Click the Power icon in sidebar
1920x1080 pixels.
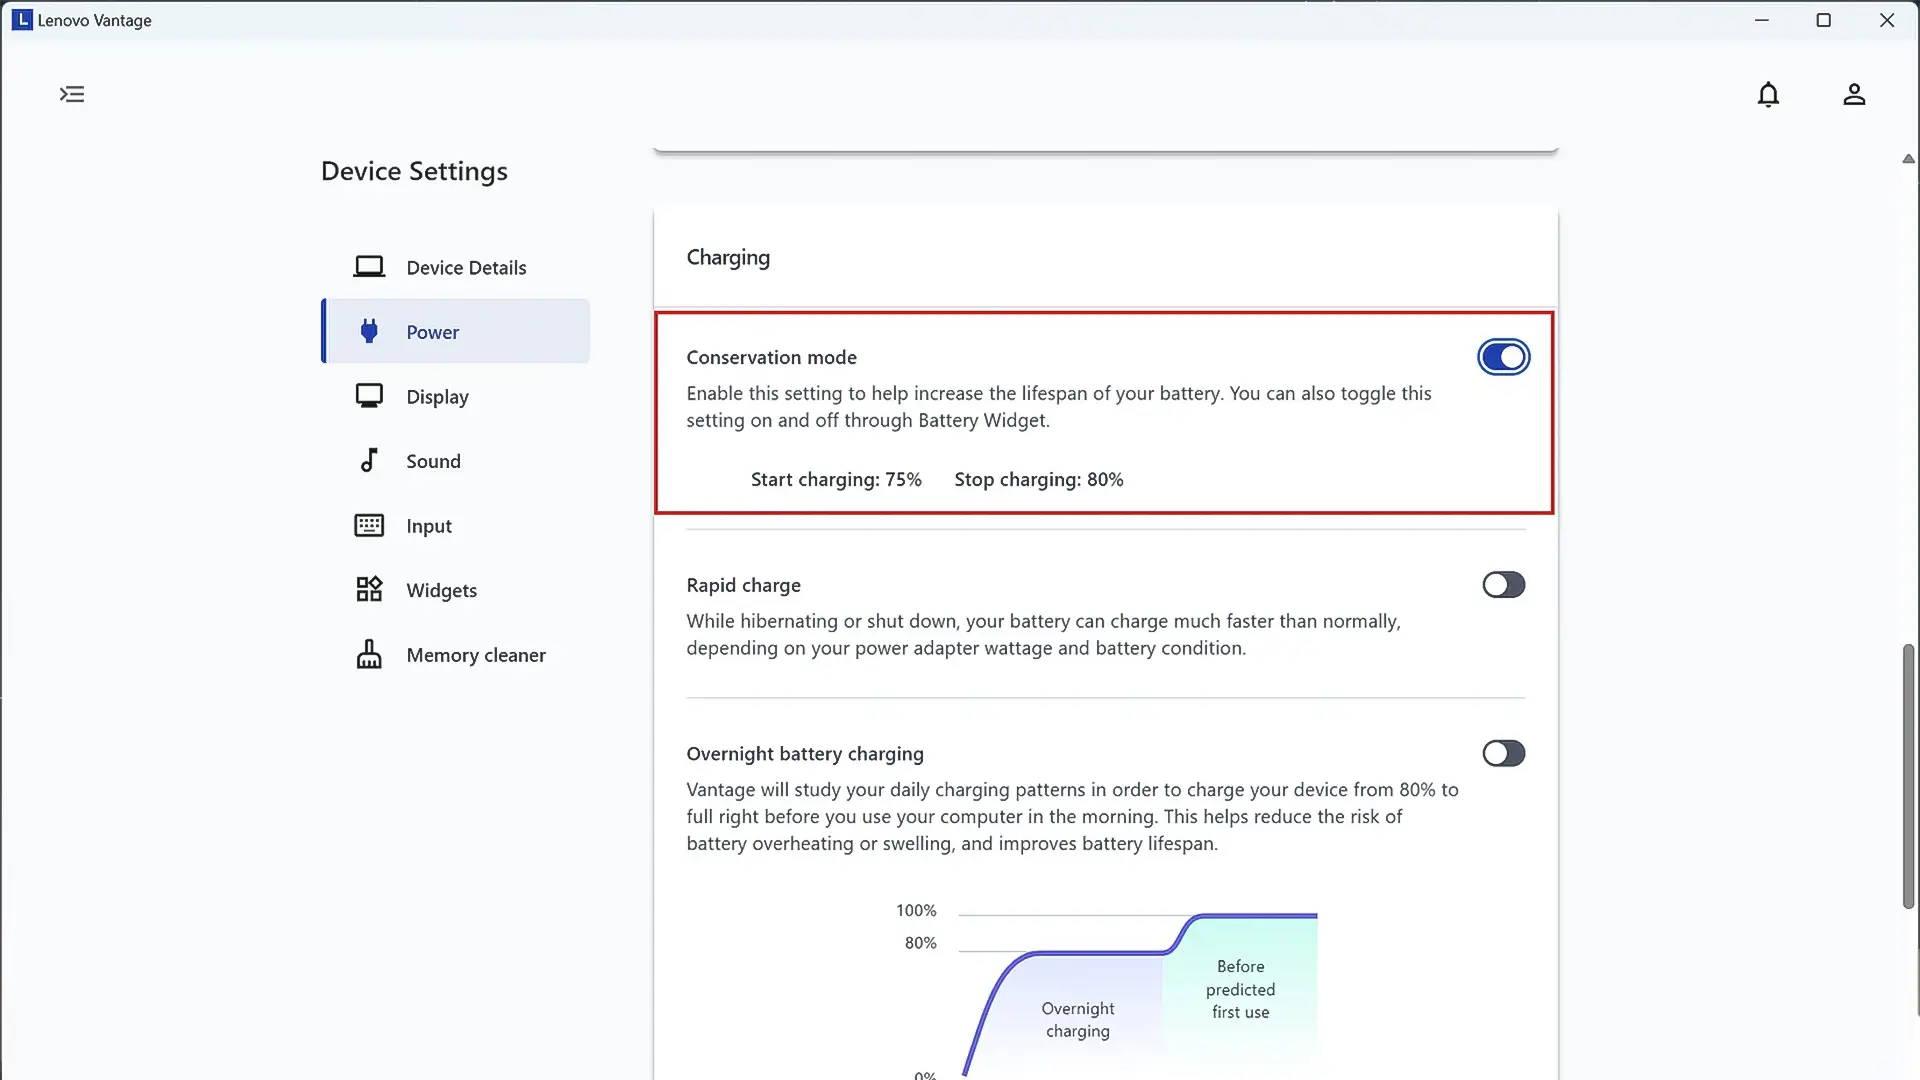[x=367, y=331]
